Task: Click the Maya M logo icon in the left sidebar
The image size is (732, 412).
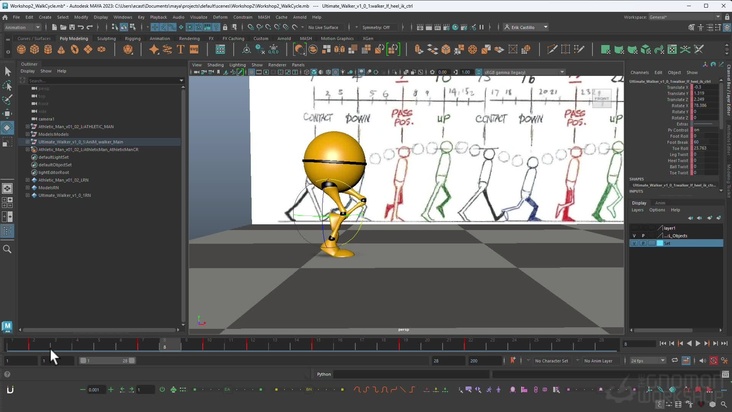Action: click(7, 326)
